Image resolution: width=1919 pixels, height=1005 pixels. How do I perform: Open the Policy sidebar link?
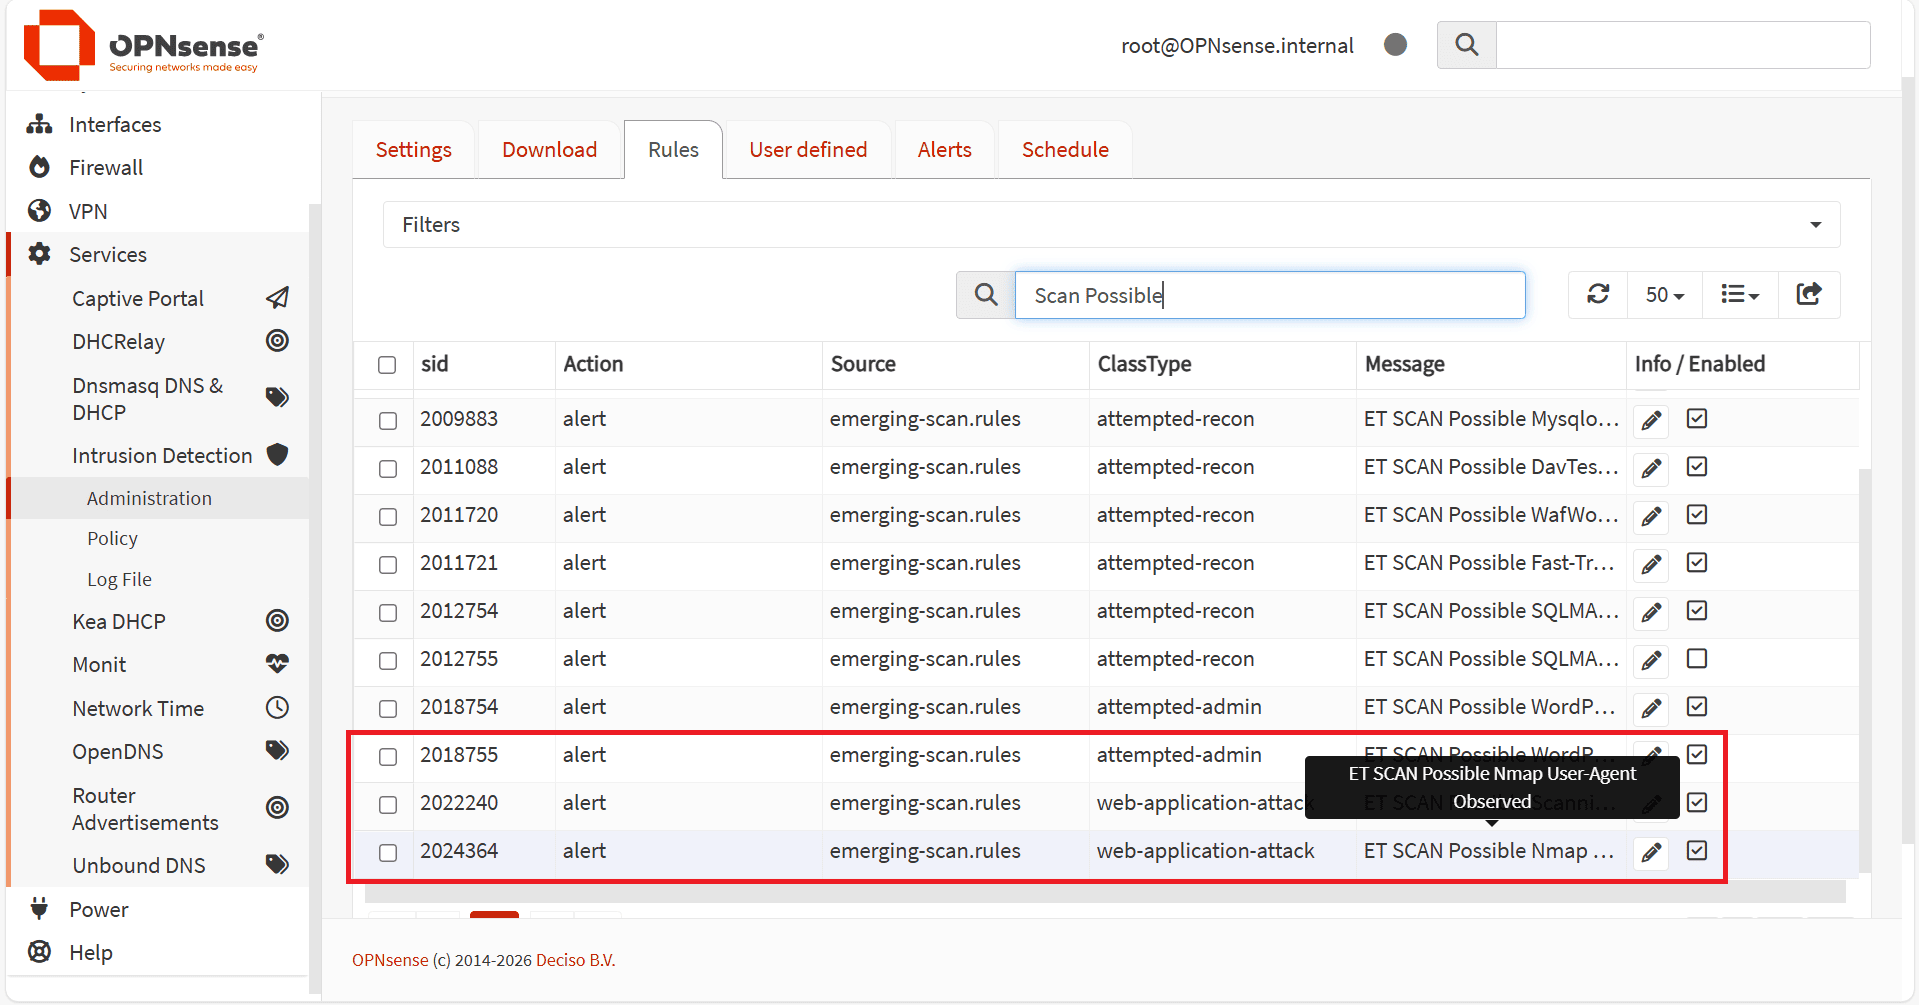coord(112,539)
